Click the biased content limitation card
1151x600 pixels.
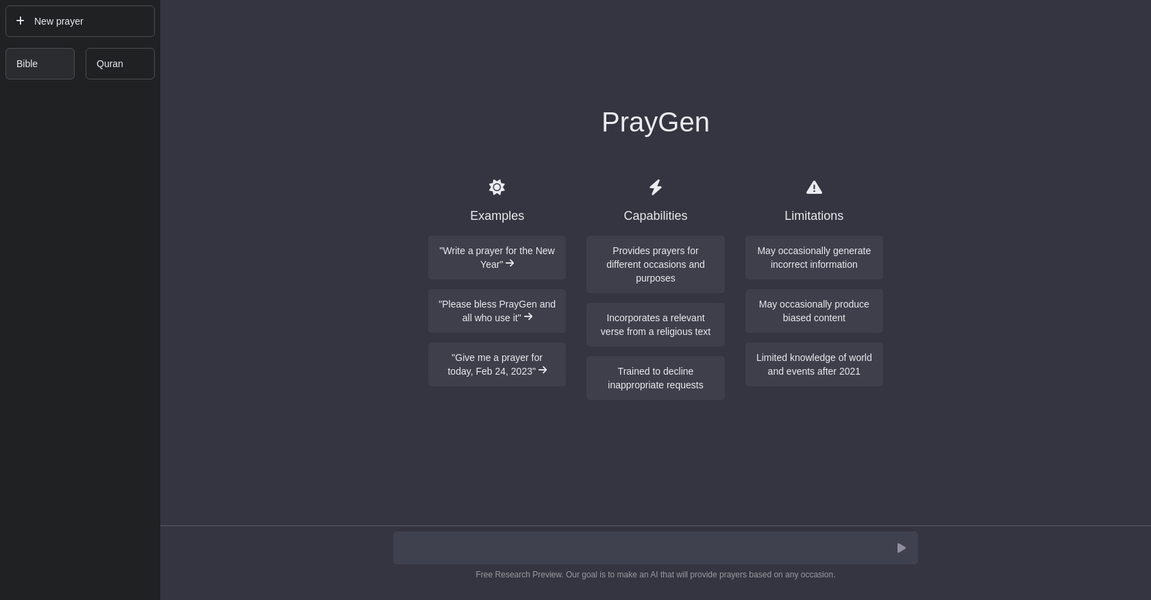click(x=814, y=311)
